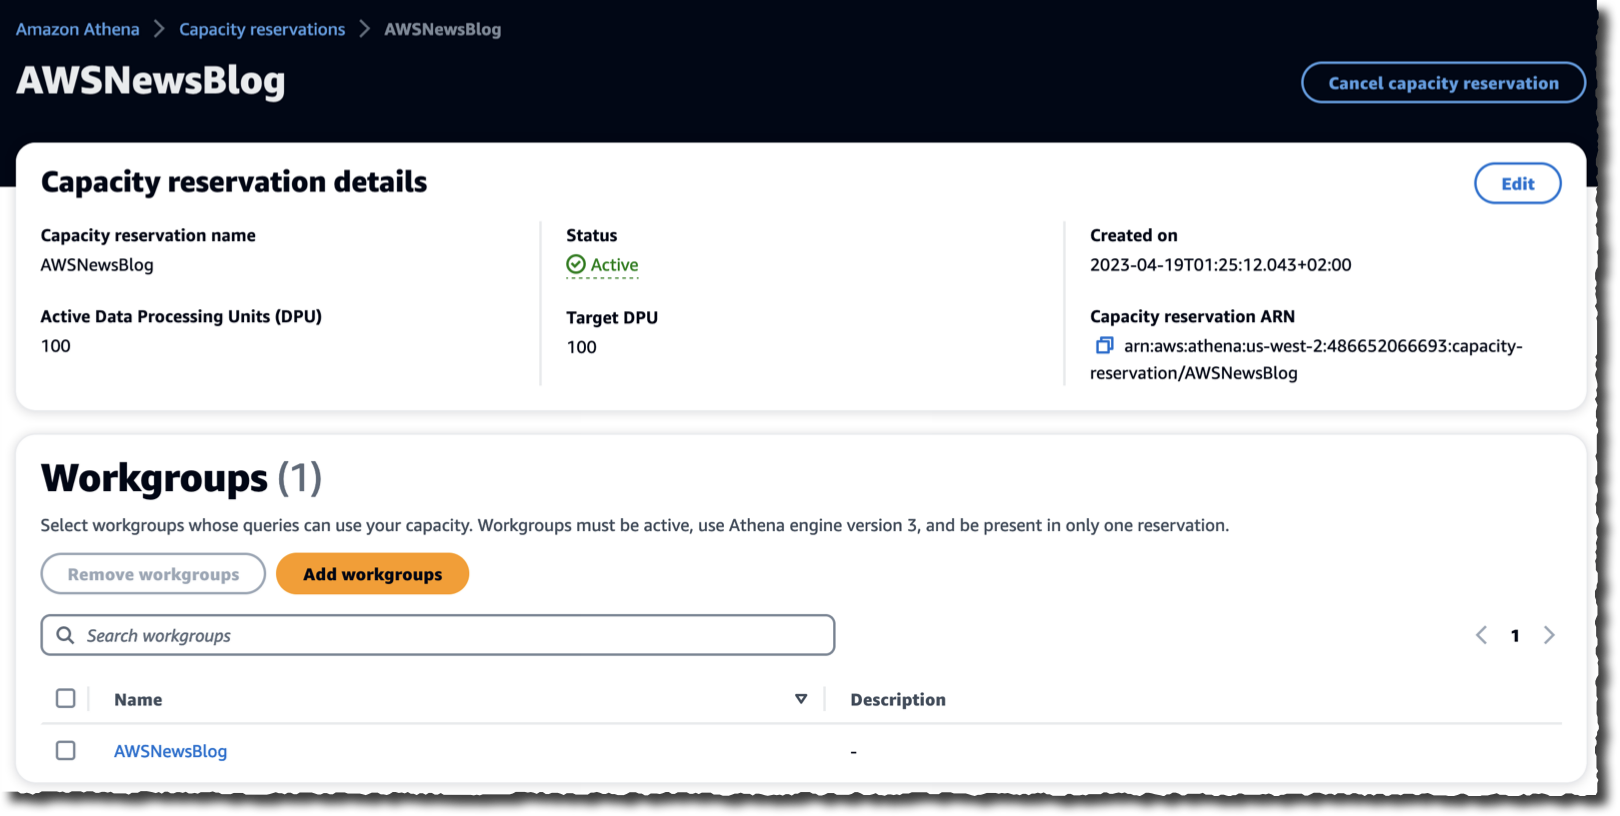Check the AWSNewsBlog workgroup row checkbox
This screenshot has width=1620, height=816.
click(x=66, y=751)
